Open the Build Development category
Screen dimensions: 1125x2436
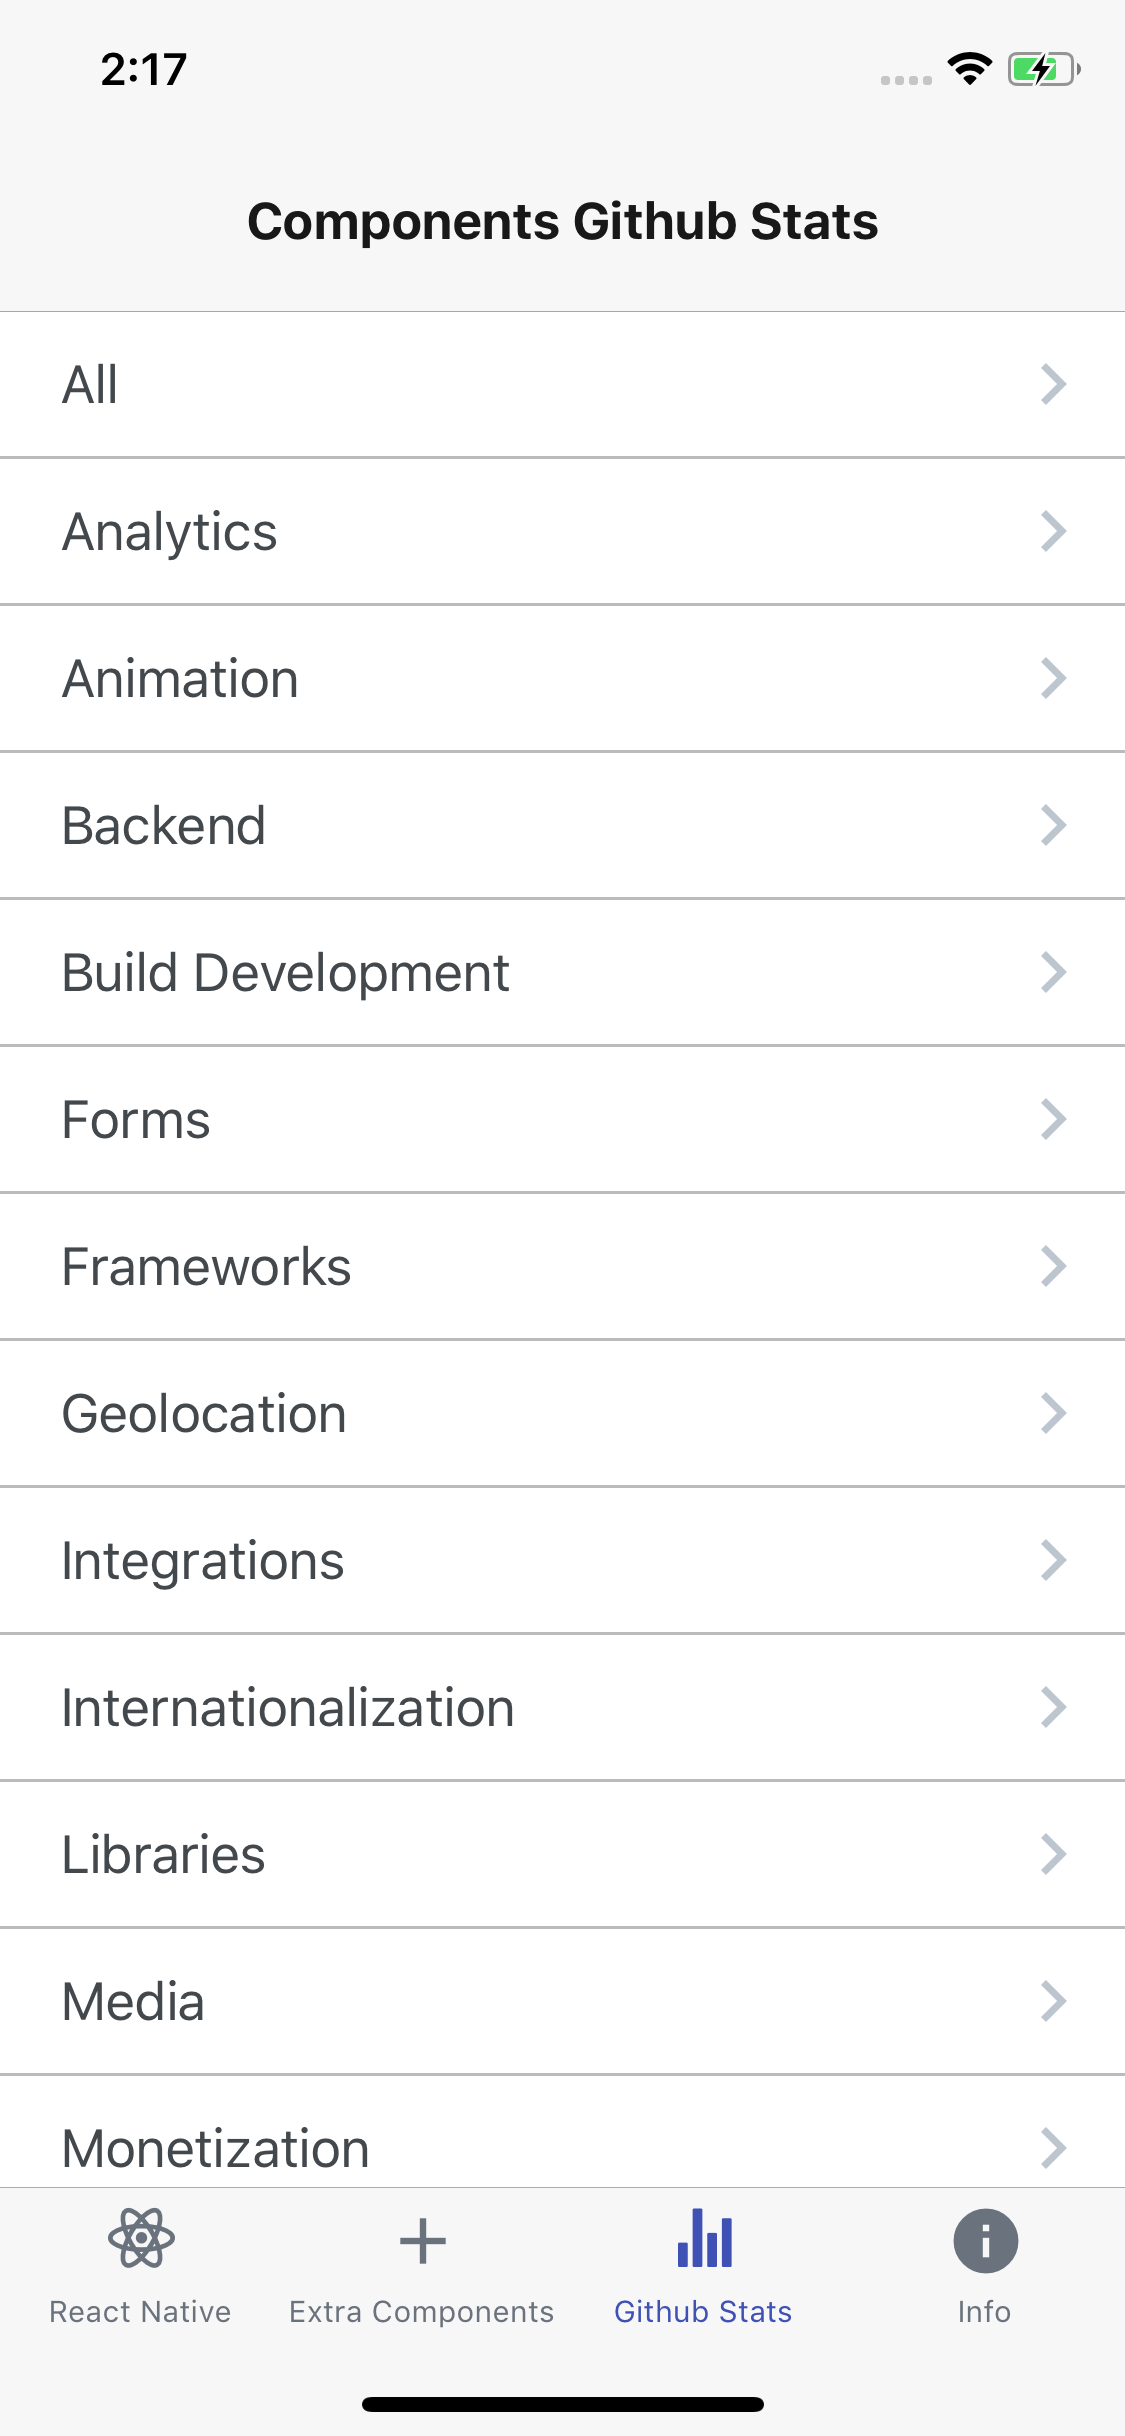(x=286, y=973)
